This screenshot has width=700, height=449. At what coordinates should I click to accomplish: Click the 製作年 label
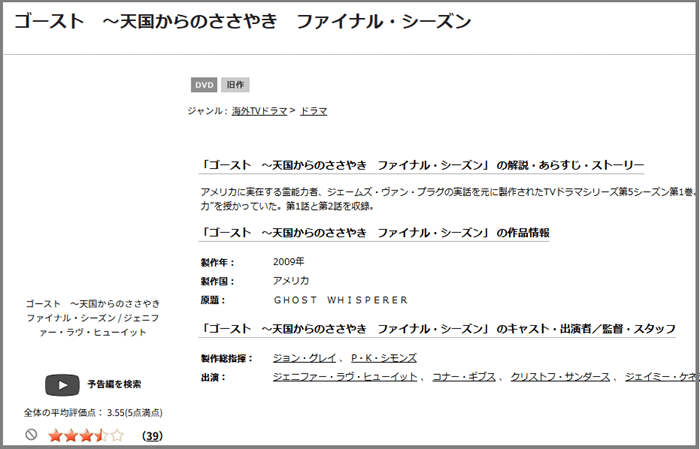click(217, 262)
